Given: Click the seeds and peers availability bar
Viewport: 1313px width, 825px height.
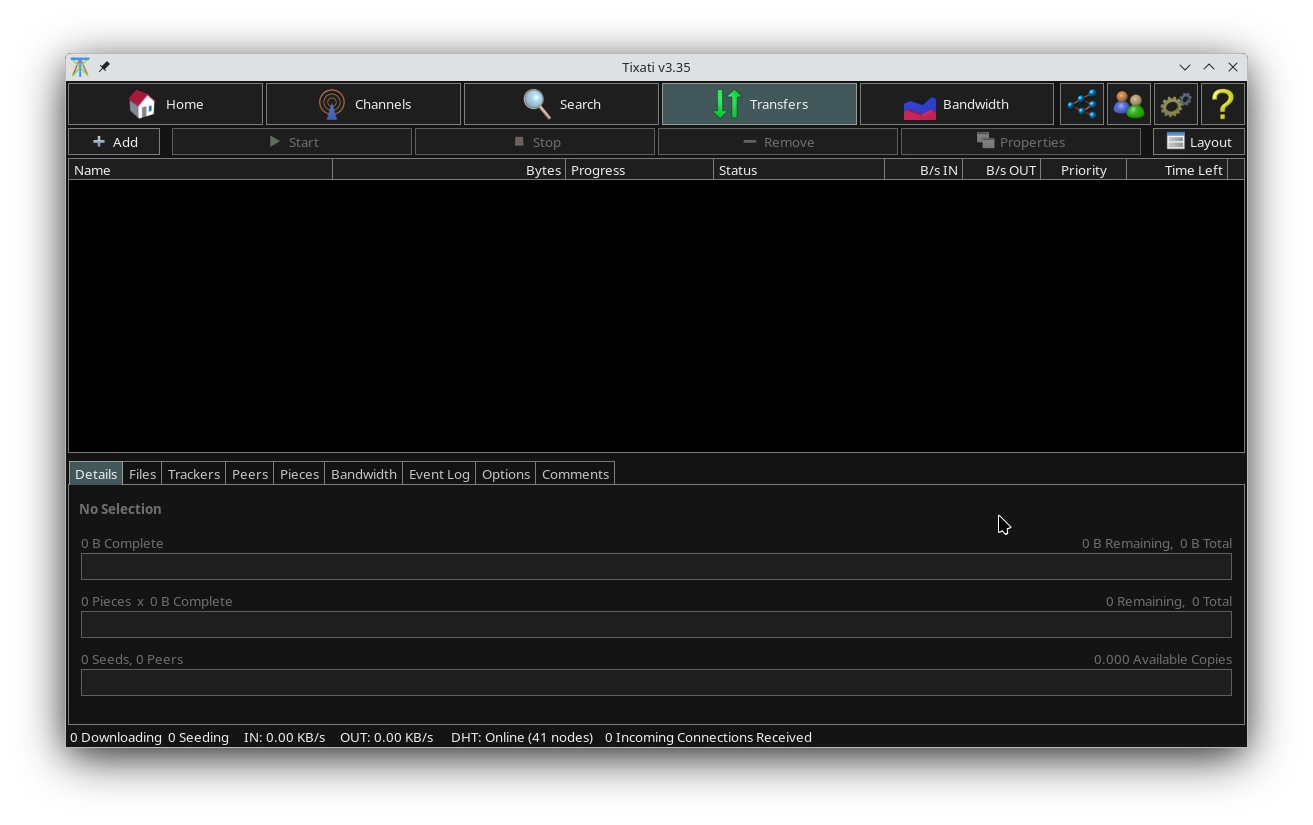Looking at the screenshot, I should click(656, 683).
